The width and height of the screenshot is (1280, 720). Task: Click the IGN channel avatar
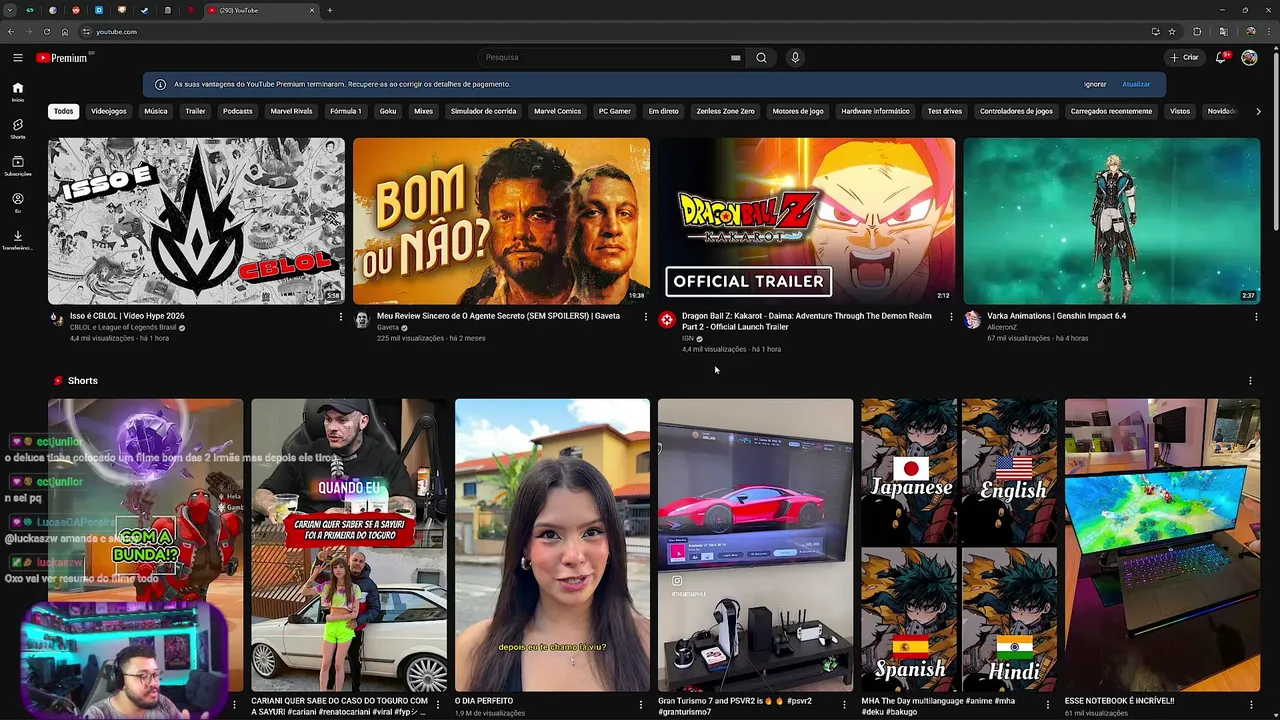point(667,320)
